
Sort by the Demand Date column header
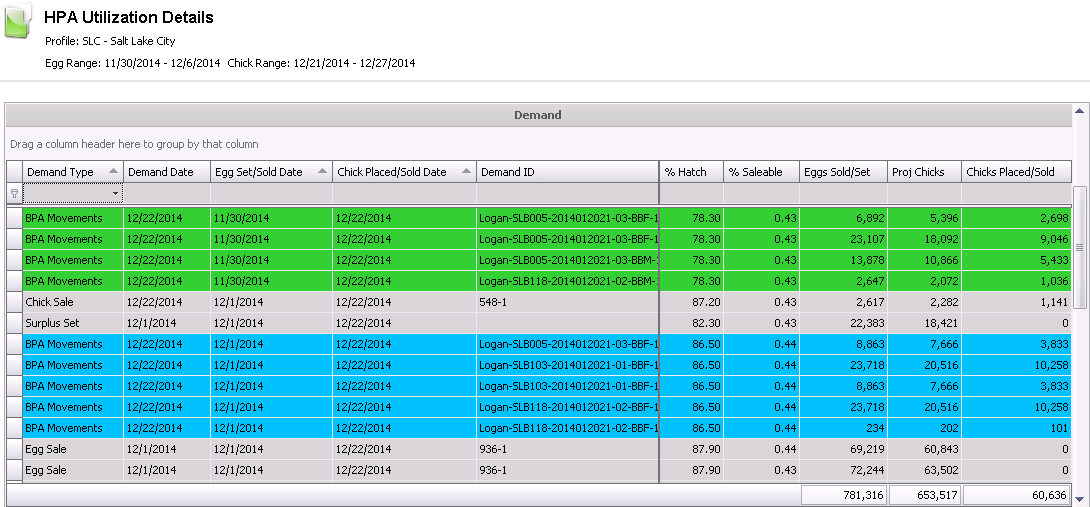pyautogui.click(x=166, y=172)
